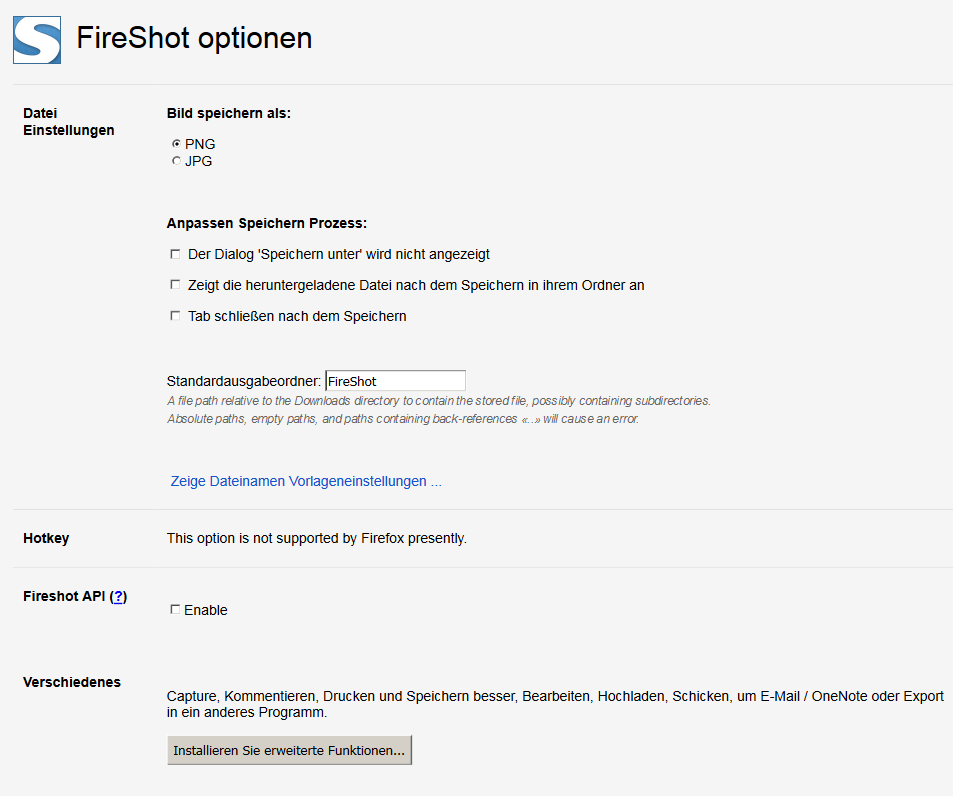Screen dimensions: 953x796
Task: Click the FireShot S logo icon
Action: 37,40
